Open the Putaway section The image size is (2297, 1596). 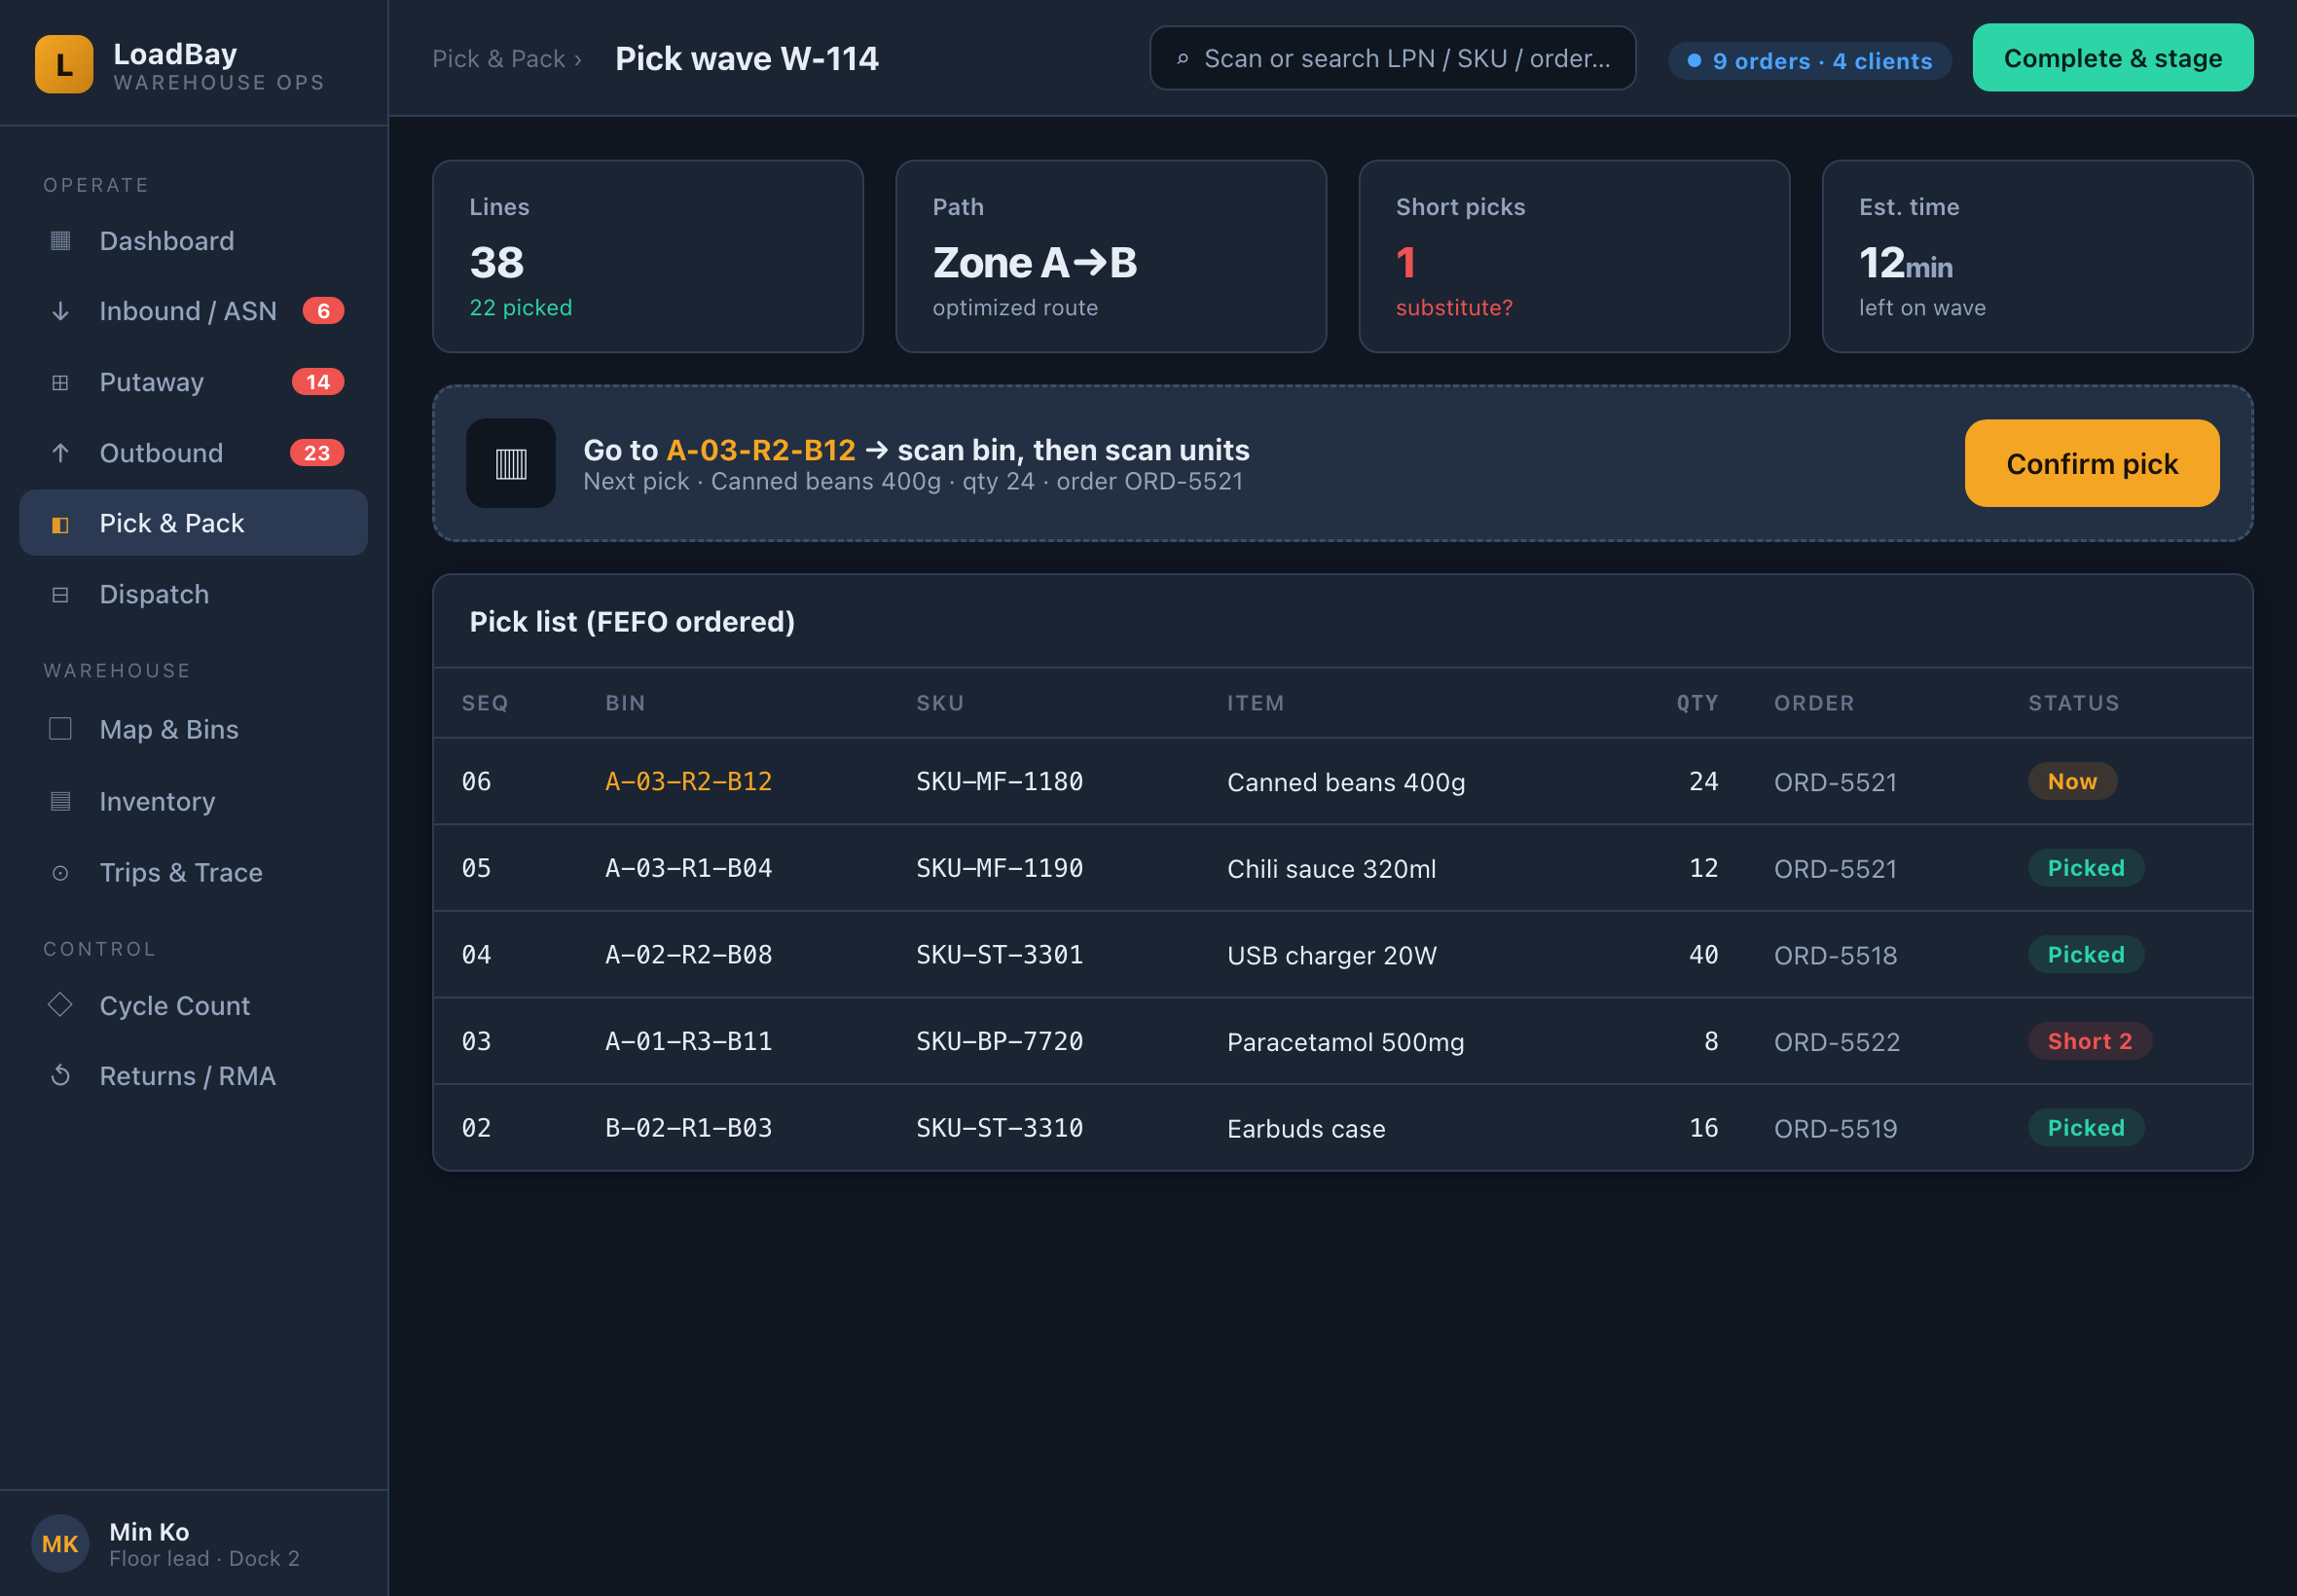(194, 382)
